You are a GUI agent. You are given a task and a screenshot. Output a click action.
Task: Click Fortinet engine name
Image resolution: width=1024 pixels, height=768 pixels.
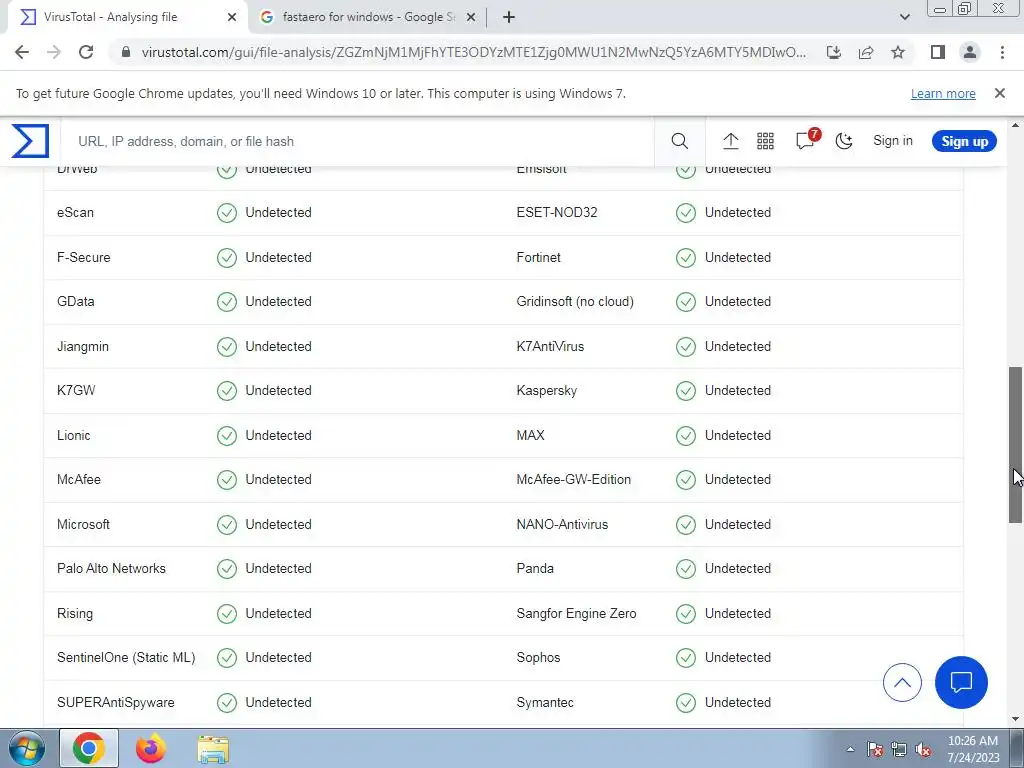(538, 257)
